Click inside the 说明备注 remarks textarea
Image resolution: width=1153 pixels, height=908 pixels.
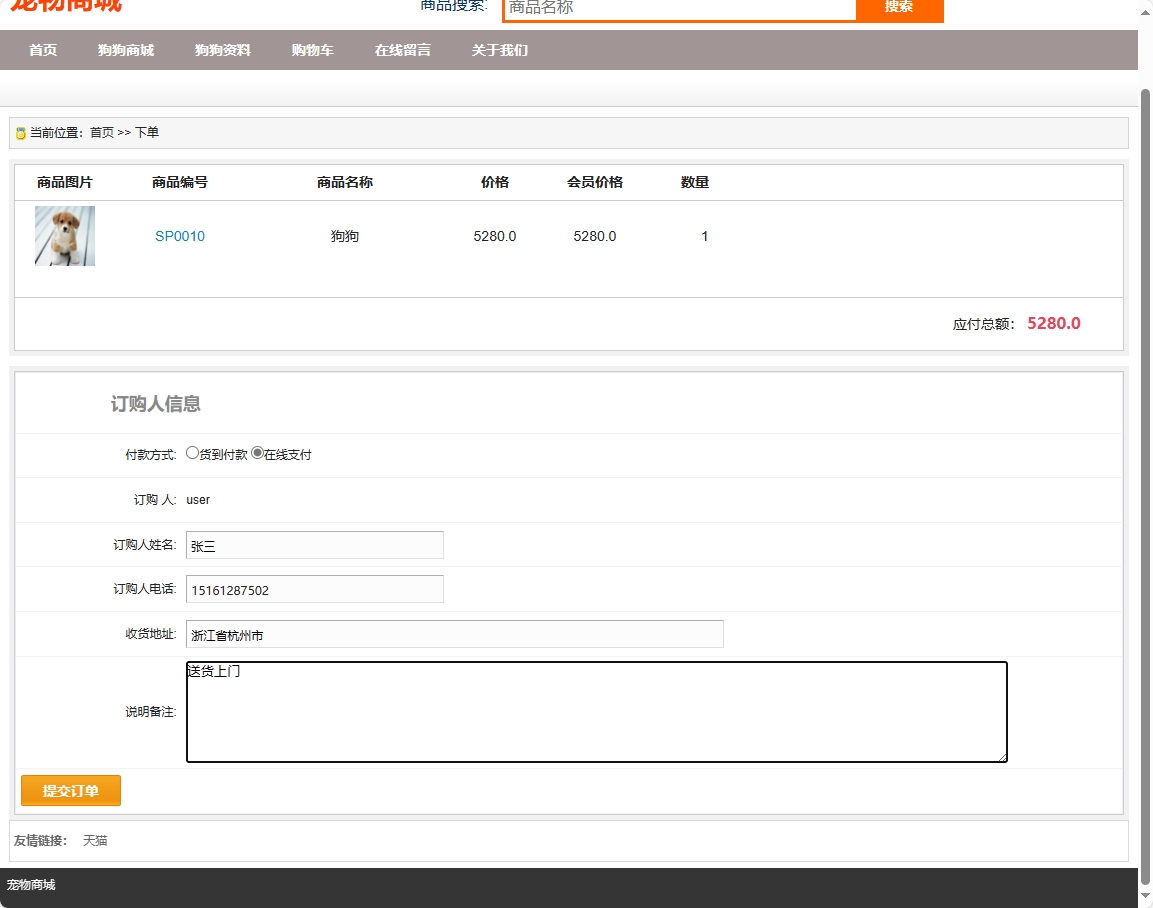(x=595, y=710)
